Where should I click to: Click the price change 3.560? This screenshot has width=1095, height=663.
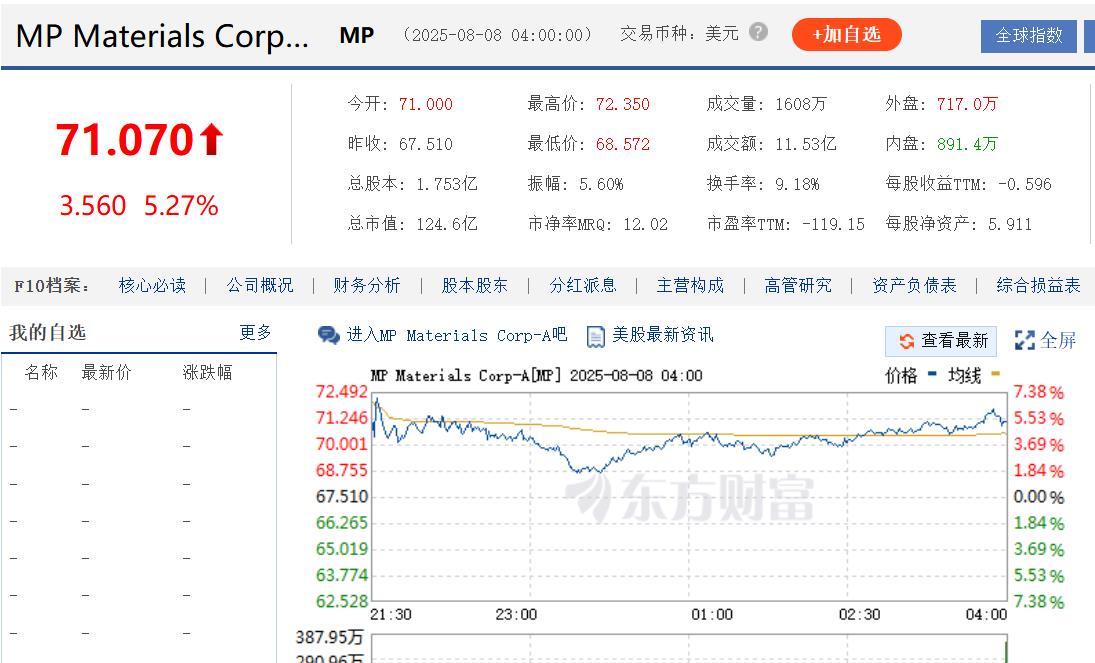click(92, 205)
